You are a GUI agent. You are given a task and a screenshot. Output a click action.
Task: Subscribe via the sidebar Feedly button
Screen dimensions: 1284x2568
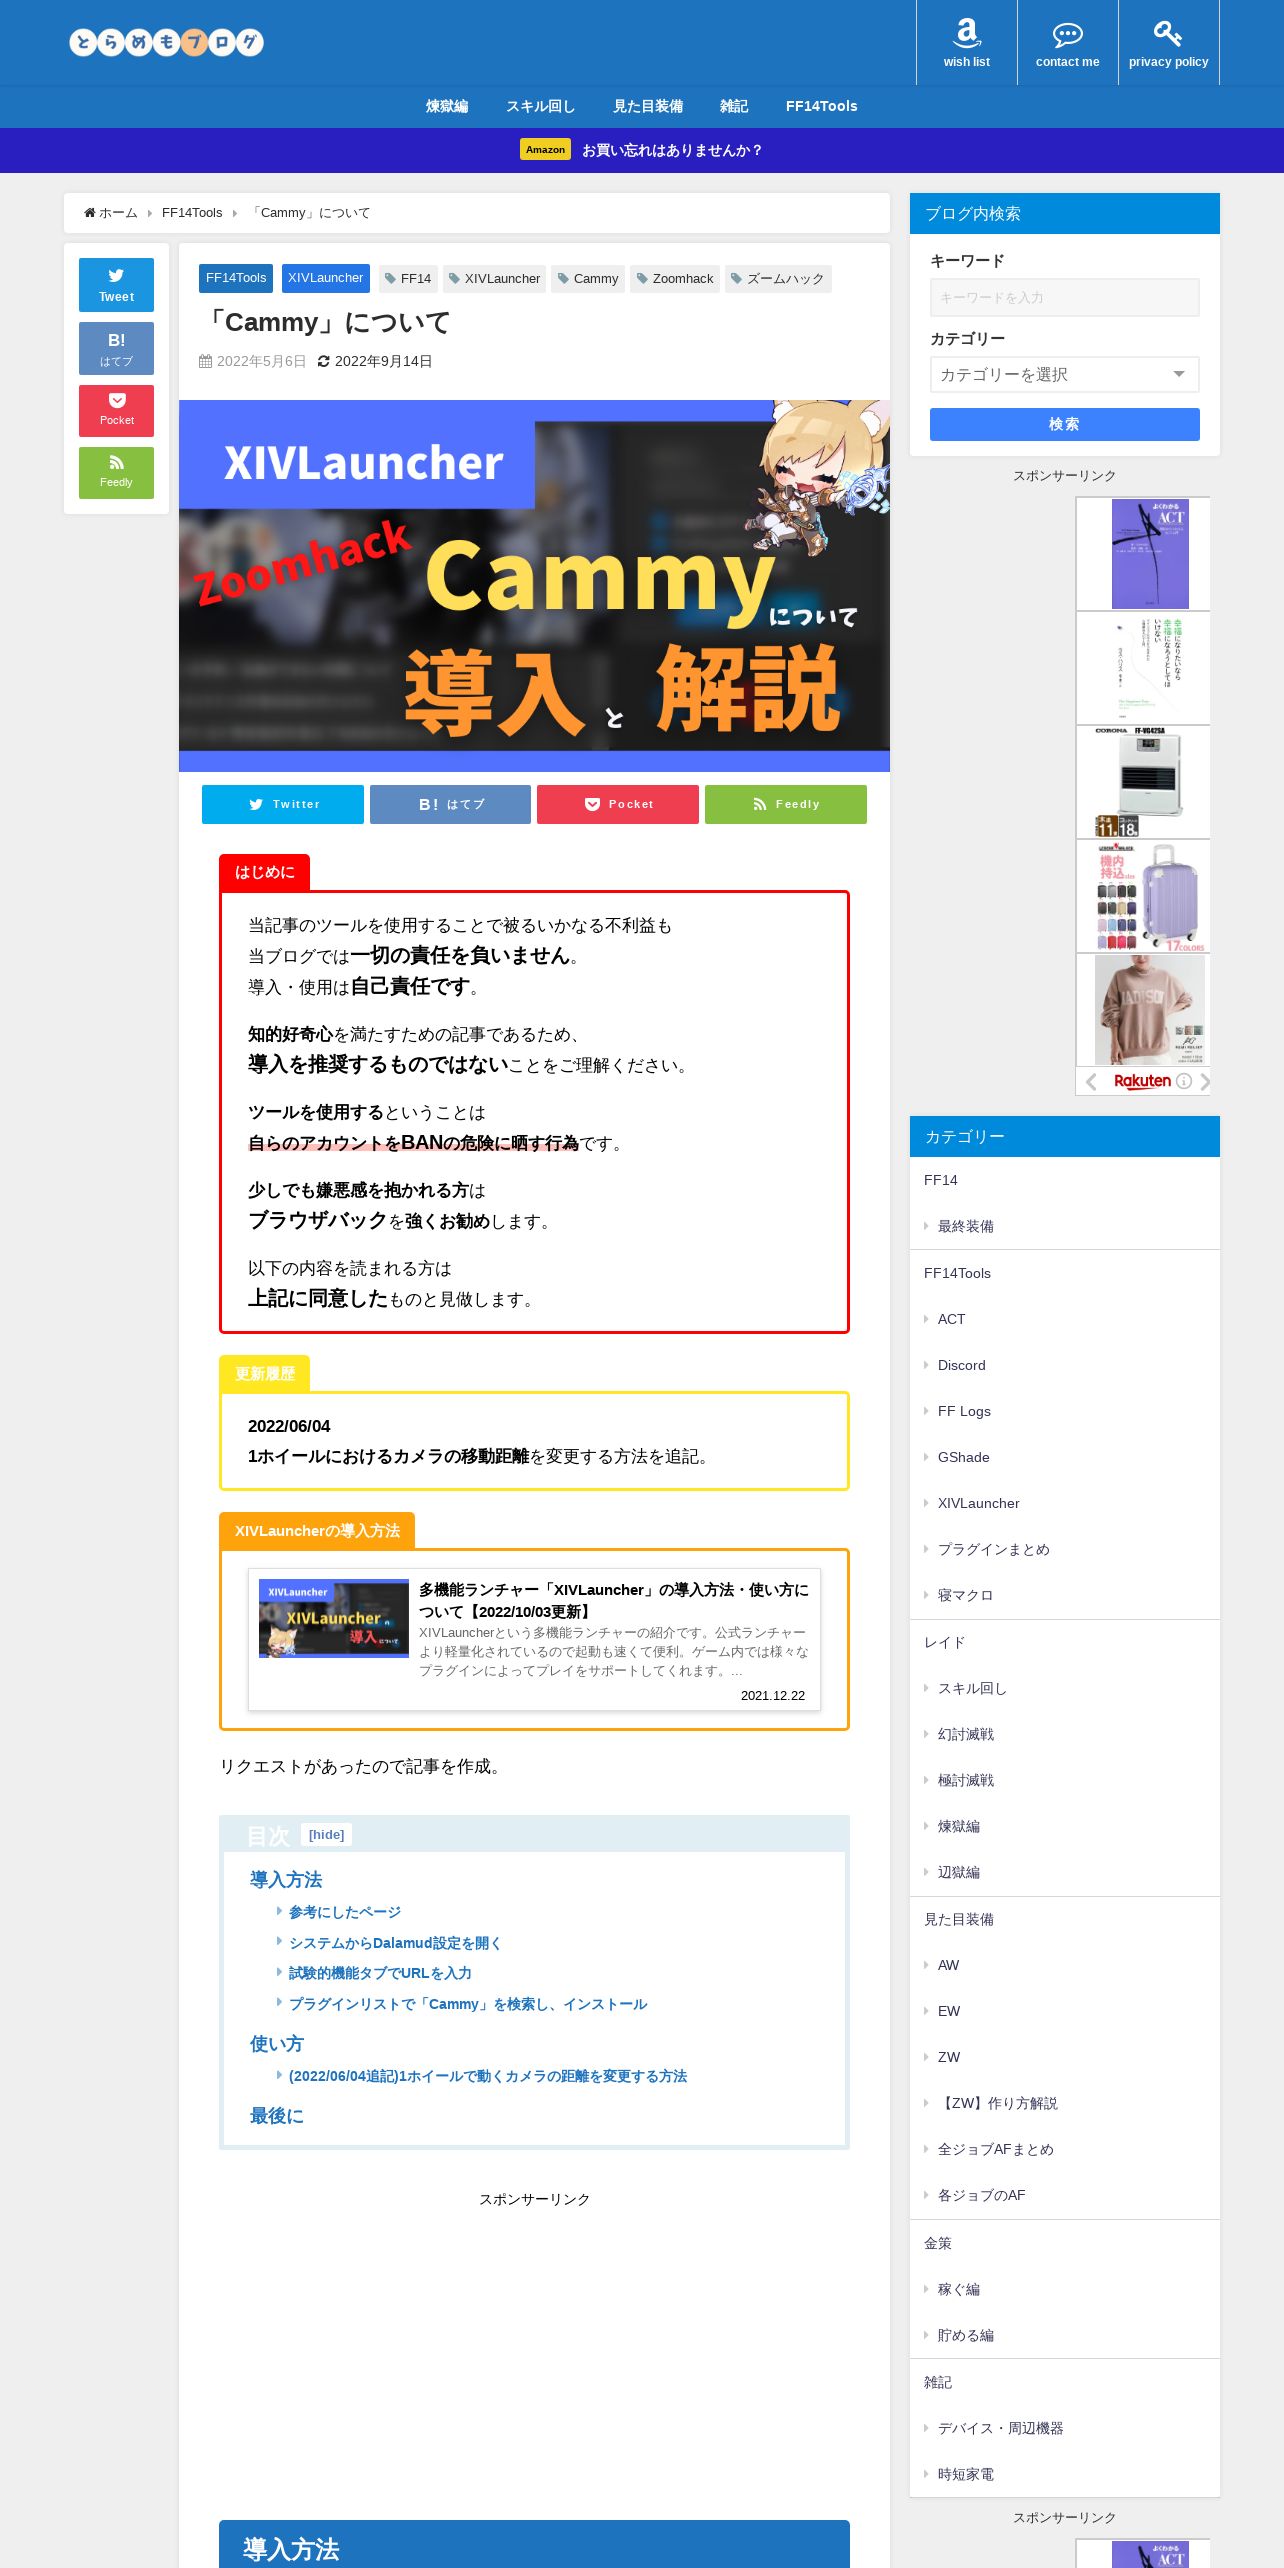tap(116, 472)
